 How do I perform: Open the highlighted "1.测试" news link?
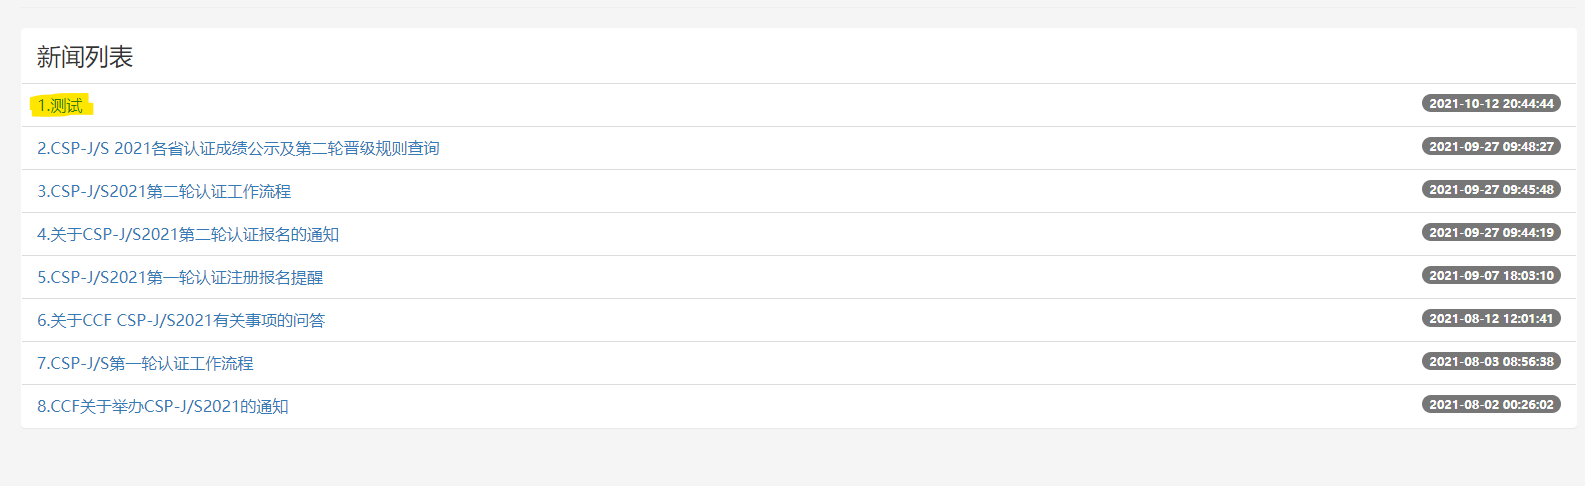coord(60,106)
